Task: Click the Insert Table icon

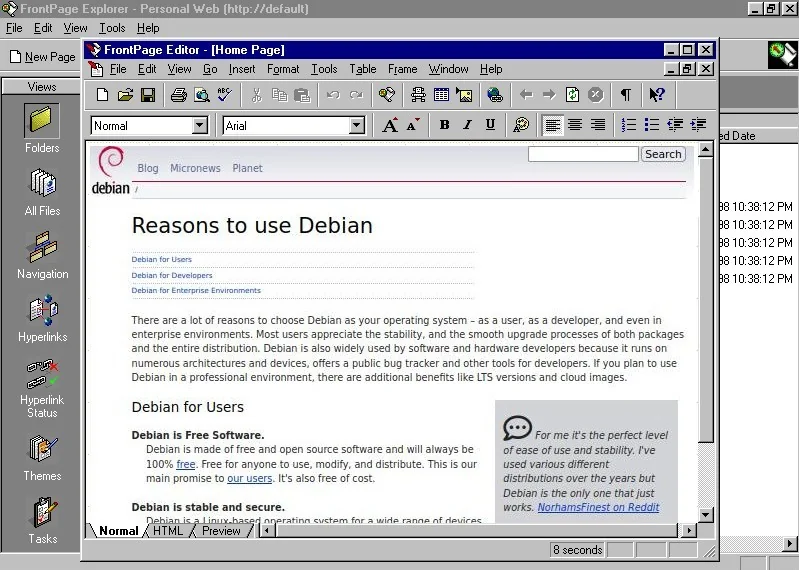Action: pyautogui.click(x=441, y=95)
